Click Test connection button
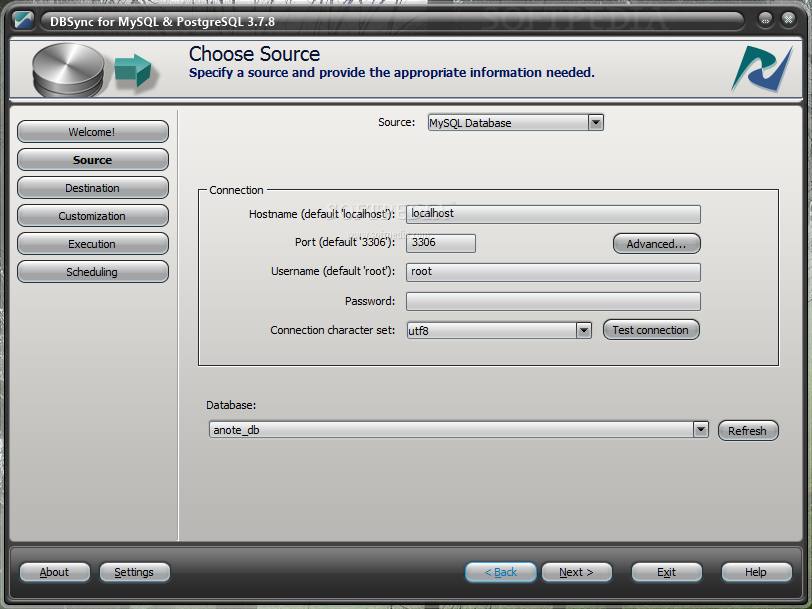The width and height of the screenshot is (812, 609). pos(651,330)
